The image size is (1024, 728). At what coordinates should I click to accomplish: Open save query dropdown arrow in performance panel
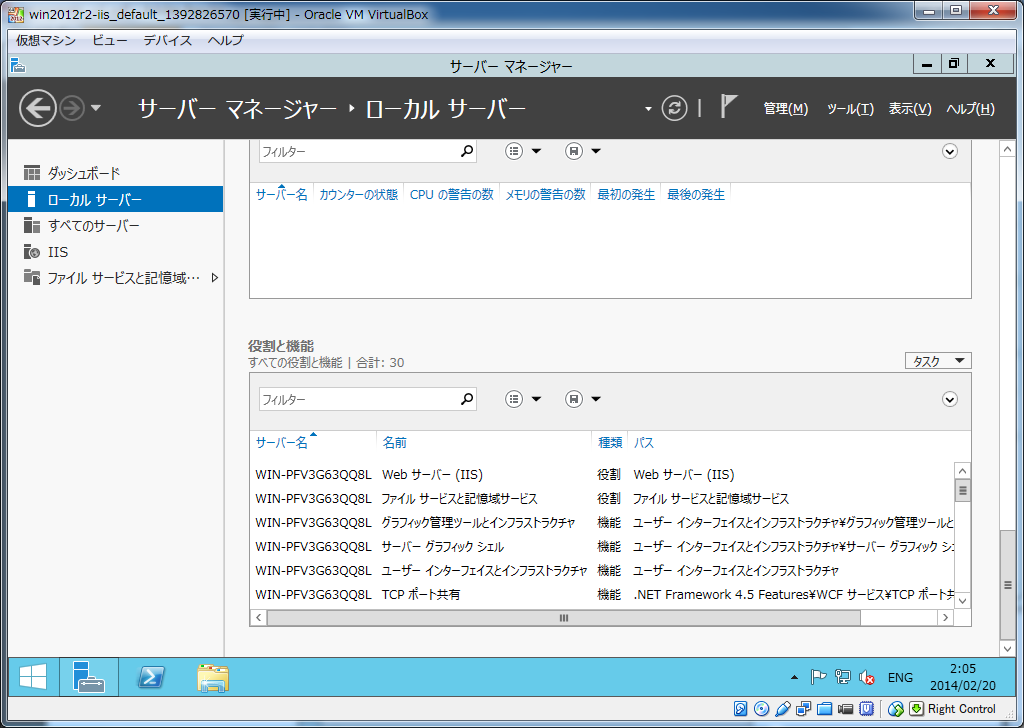click(x=596, y=151)
